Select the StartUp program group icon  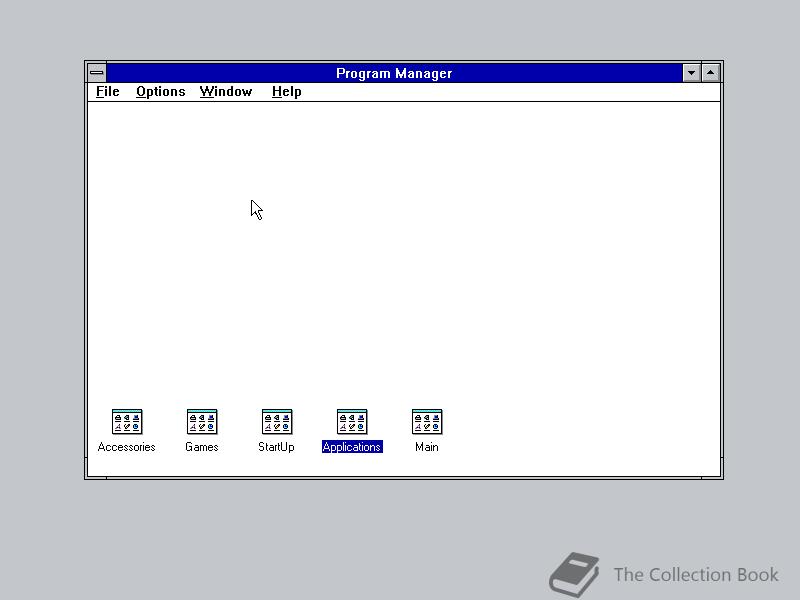coord(277,422)
